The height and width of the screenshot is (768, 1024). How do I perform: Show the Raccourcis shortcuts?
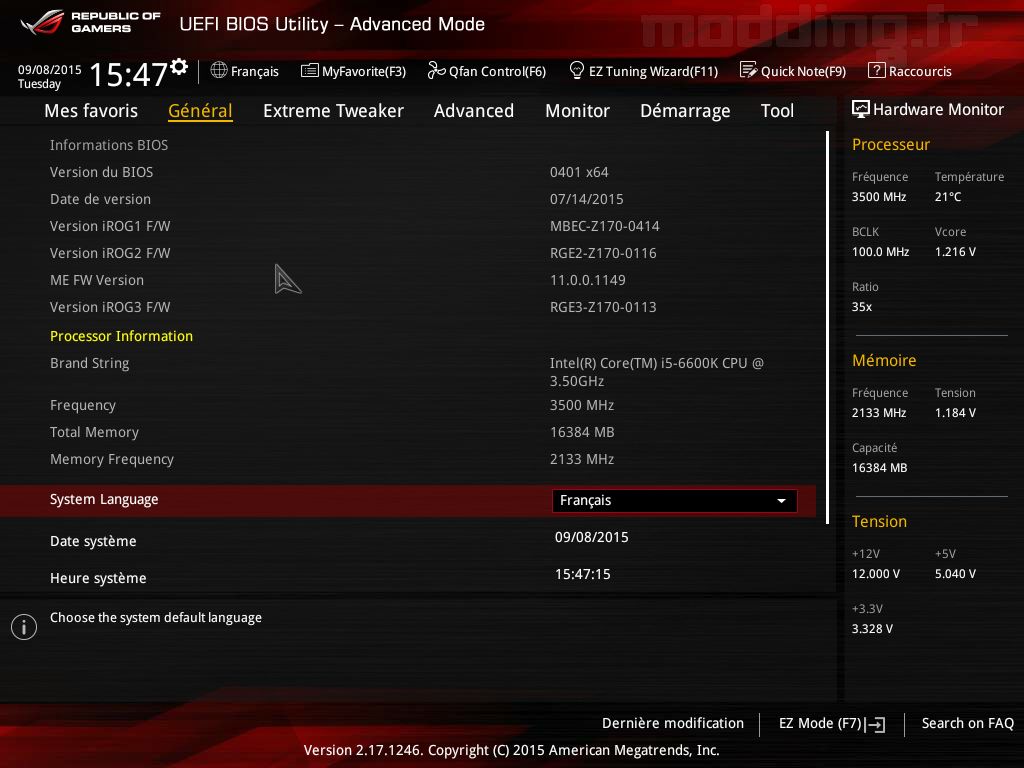910,71
